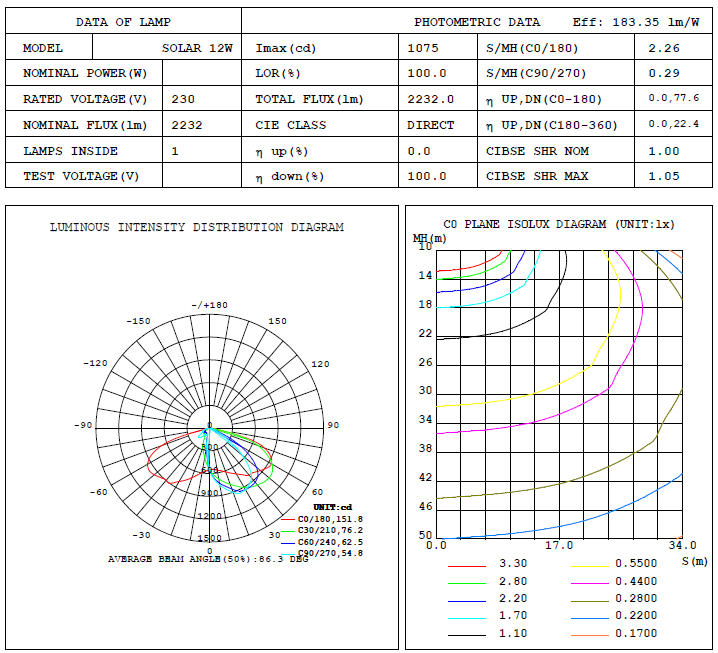Click the PHOTOMETRIC DATA header

click(477, 22)
